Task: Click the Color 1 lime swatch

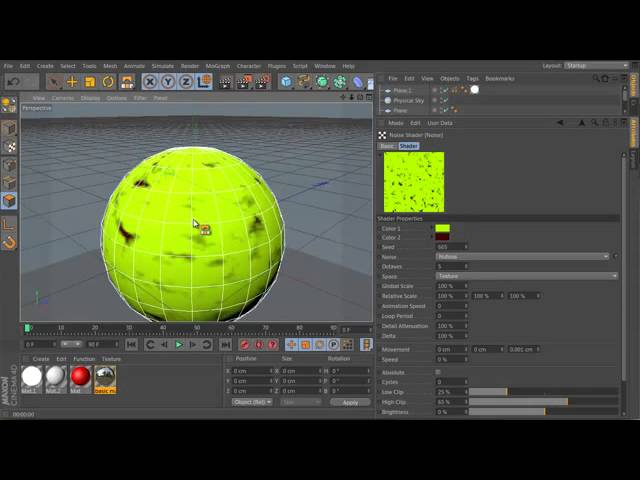Action: click(x=442, y=228)
